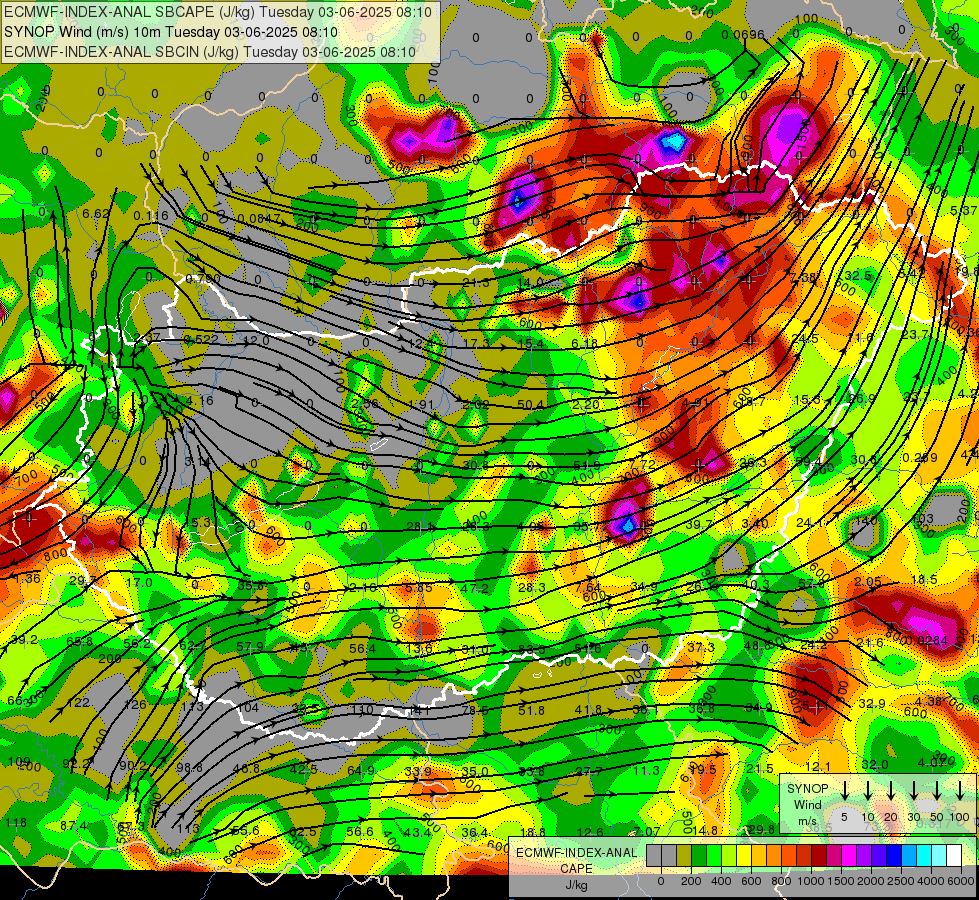Click the station value 43.4
The image size is (979, 900).
417,832
